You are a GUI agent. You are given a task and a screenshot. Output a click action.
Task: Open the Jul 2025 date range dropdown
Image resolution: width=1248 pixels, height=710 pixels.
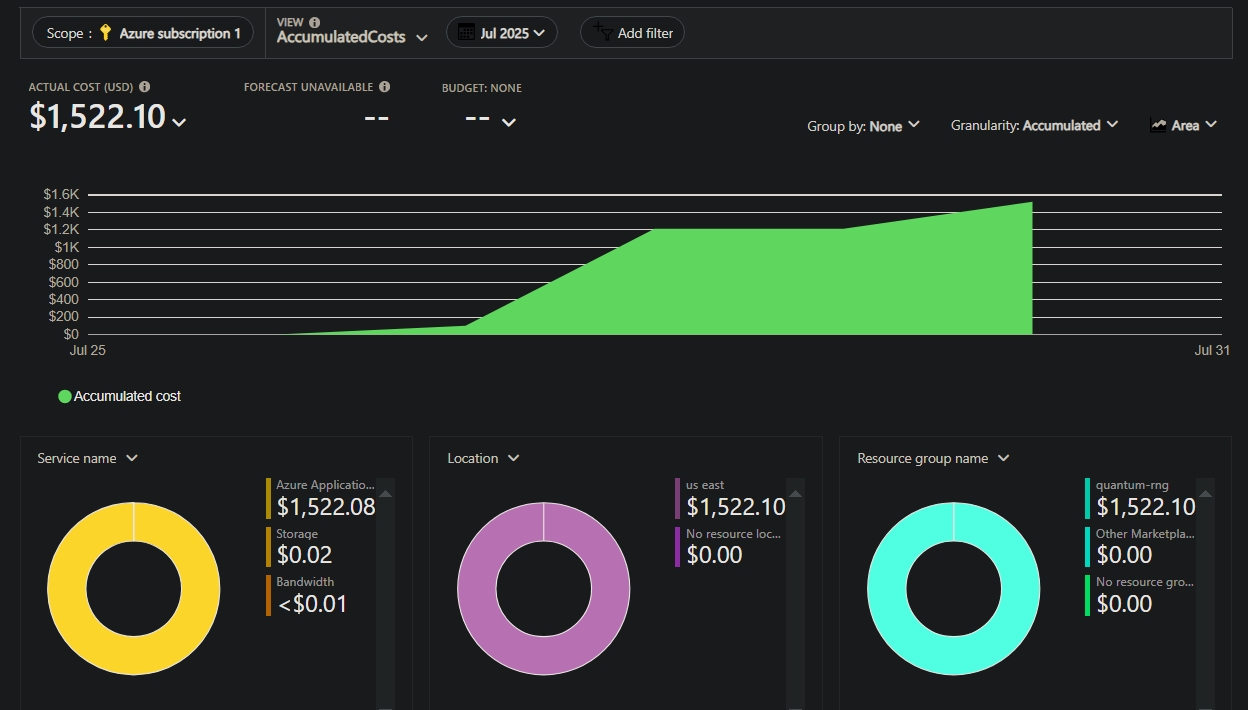click(502, 33)
